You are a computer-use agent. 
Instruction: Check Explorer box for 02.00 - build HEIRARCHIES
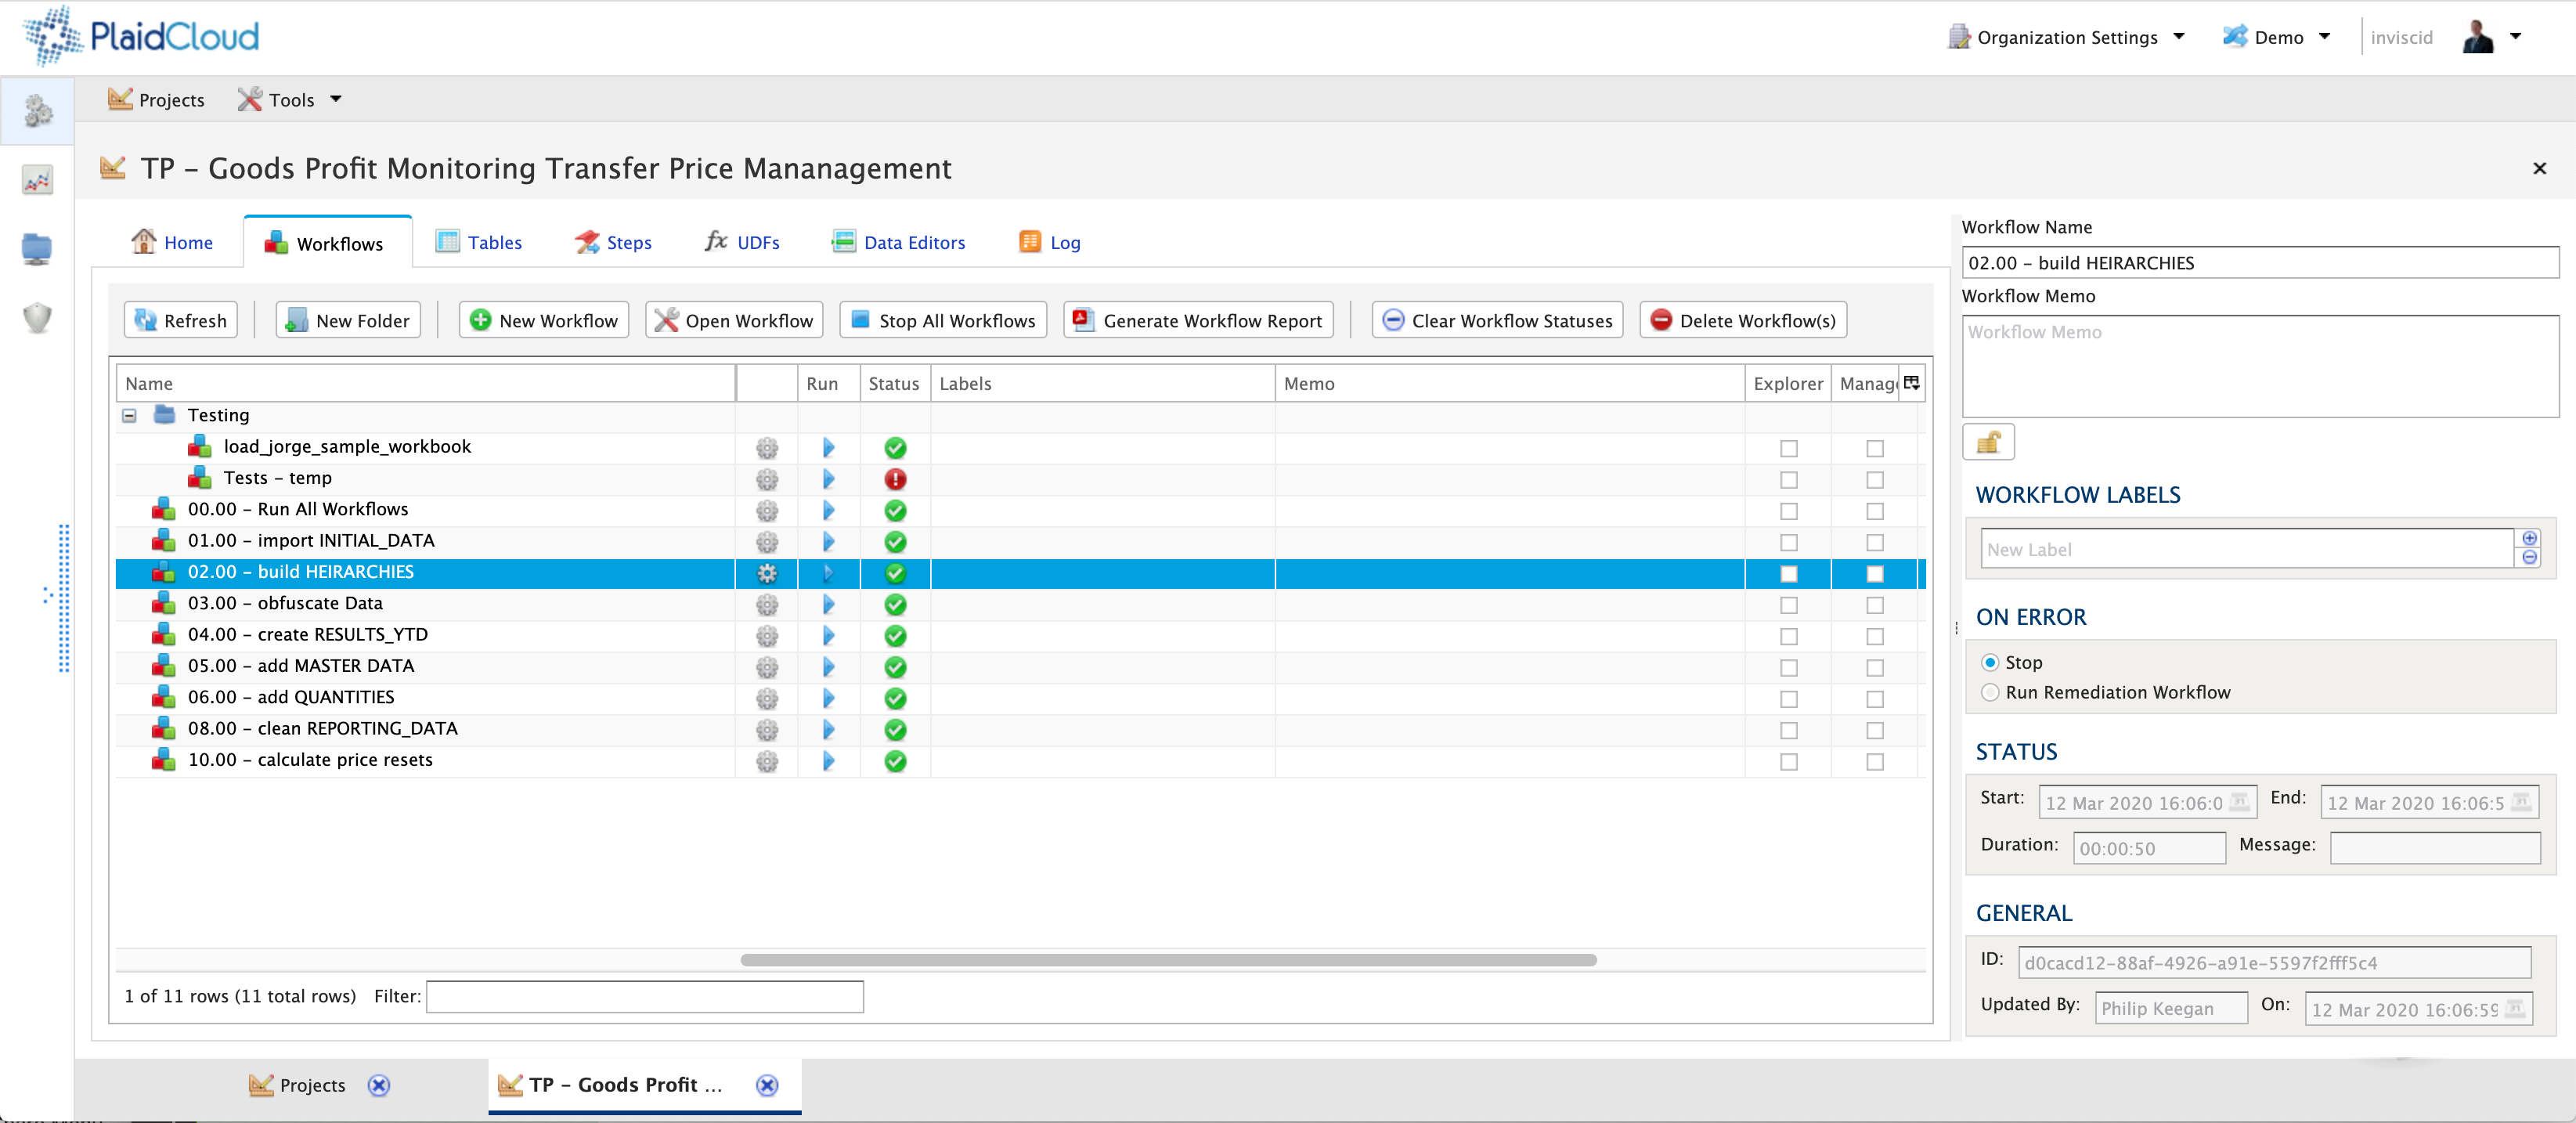click(1788, 573)
